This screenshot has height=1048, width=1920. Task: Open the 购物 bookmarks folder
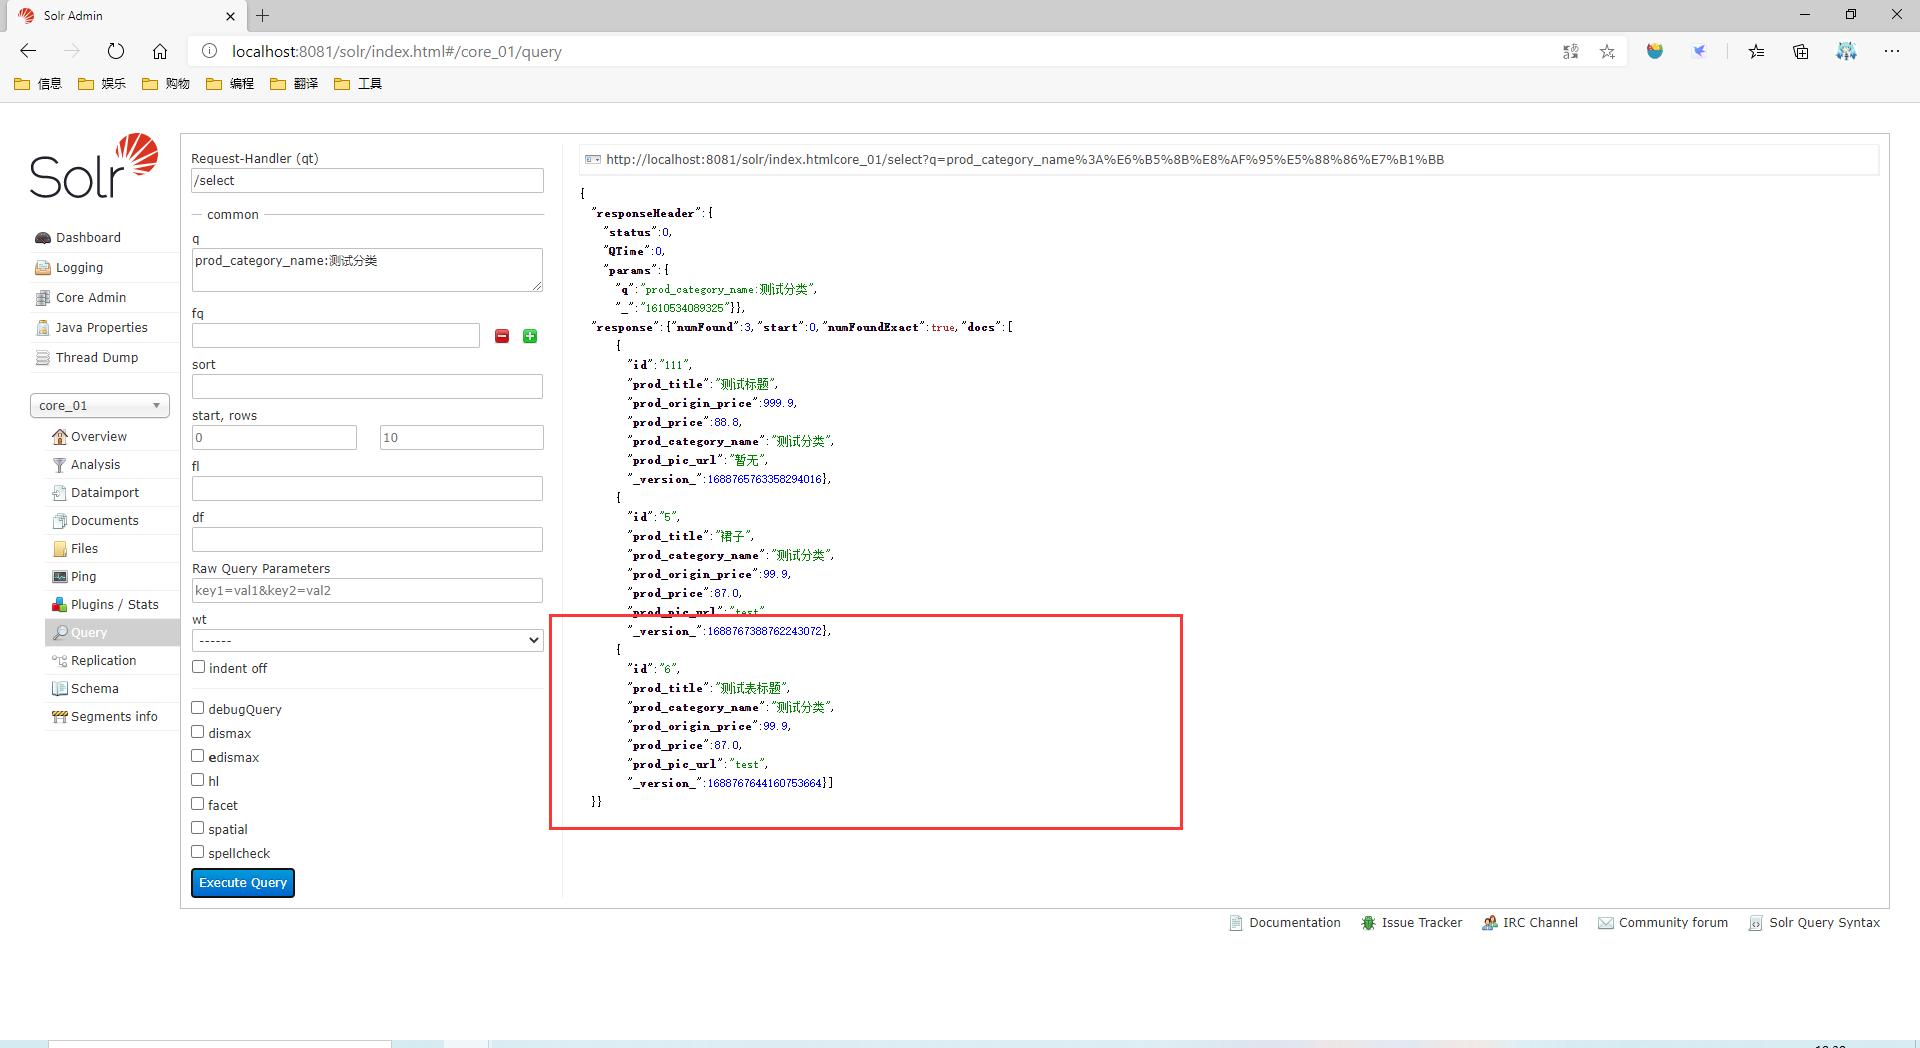(166, 84)
